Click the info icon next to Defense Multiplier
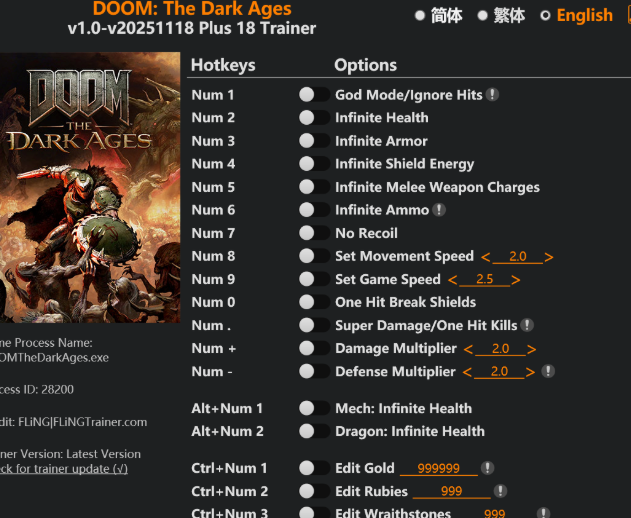 548,371
